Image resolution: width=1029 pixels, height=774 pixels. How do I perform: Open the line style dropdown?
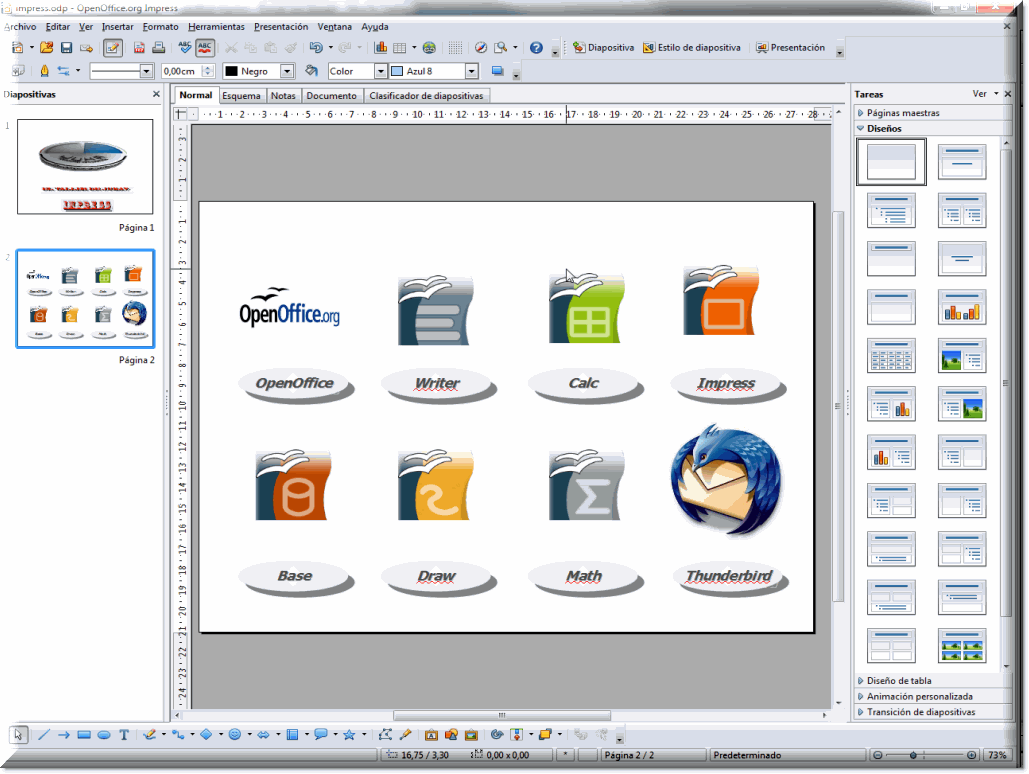[x=146, y=71]
